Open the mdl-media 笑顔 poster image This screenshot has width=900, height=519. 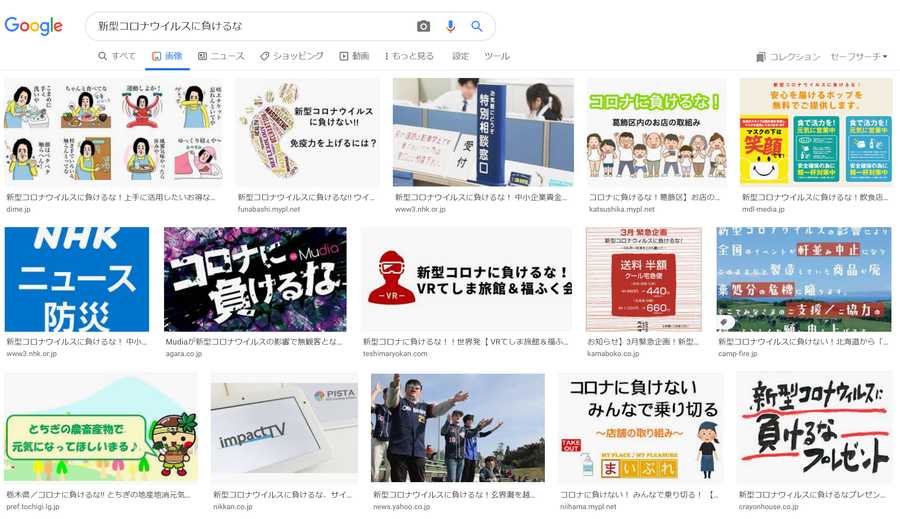point(816,133)
